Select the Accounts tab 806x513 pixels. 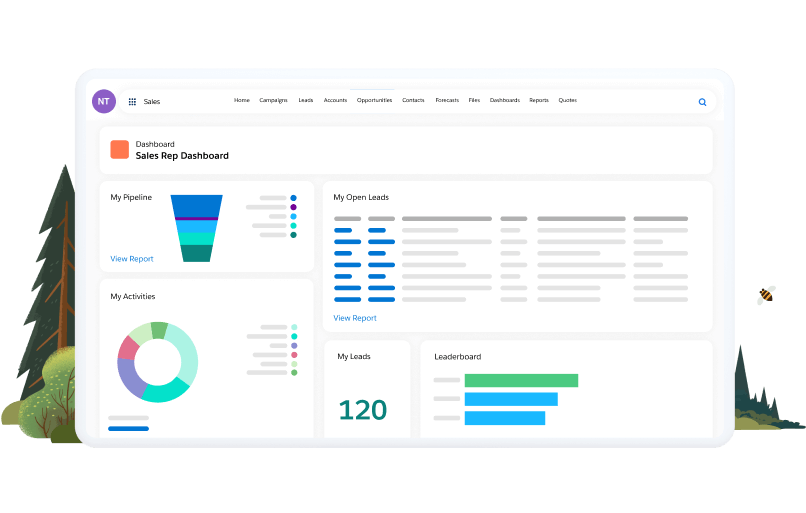[x=335, y=100]
